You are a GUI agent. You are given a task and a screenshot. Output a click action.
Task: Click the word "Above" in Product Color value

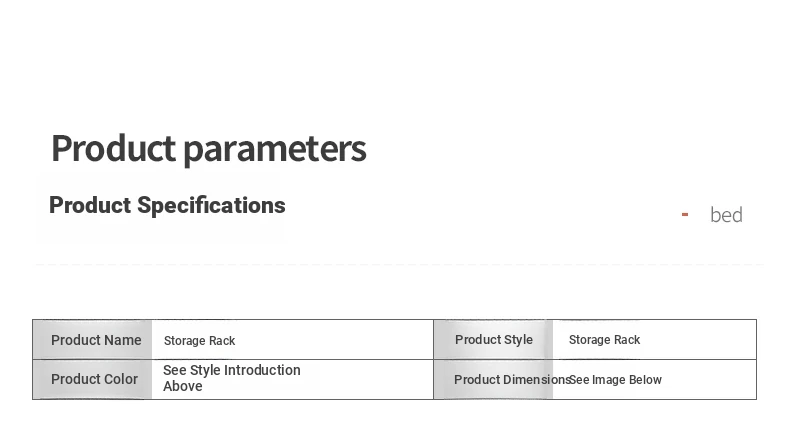point(183,387)
